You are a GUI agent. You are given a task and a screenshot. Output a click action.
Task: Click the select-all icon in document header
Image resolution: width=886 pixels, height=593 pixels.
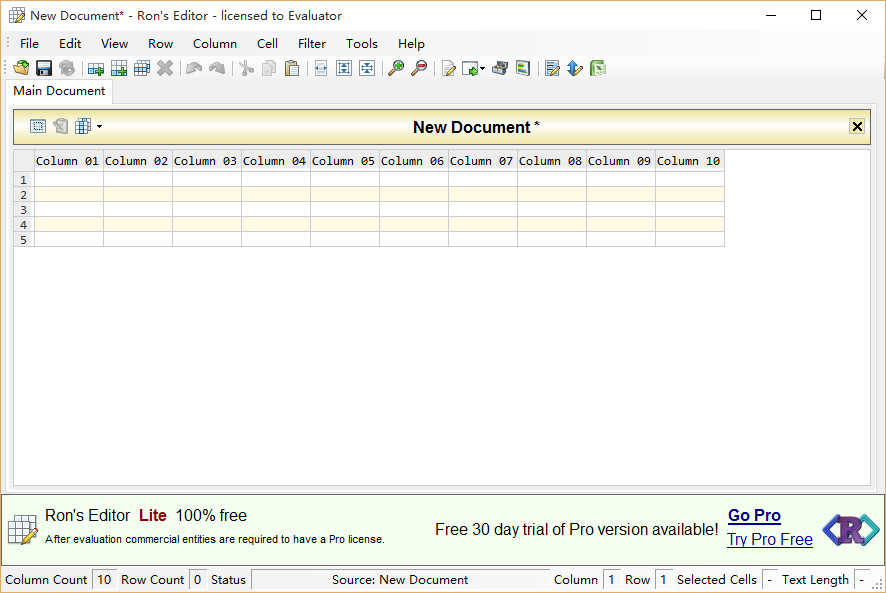(x=38, y=127)
